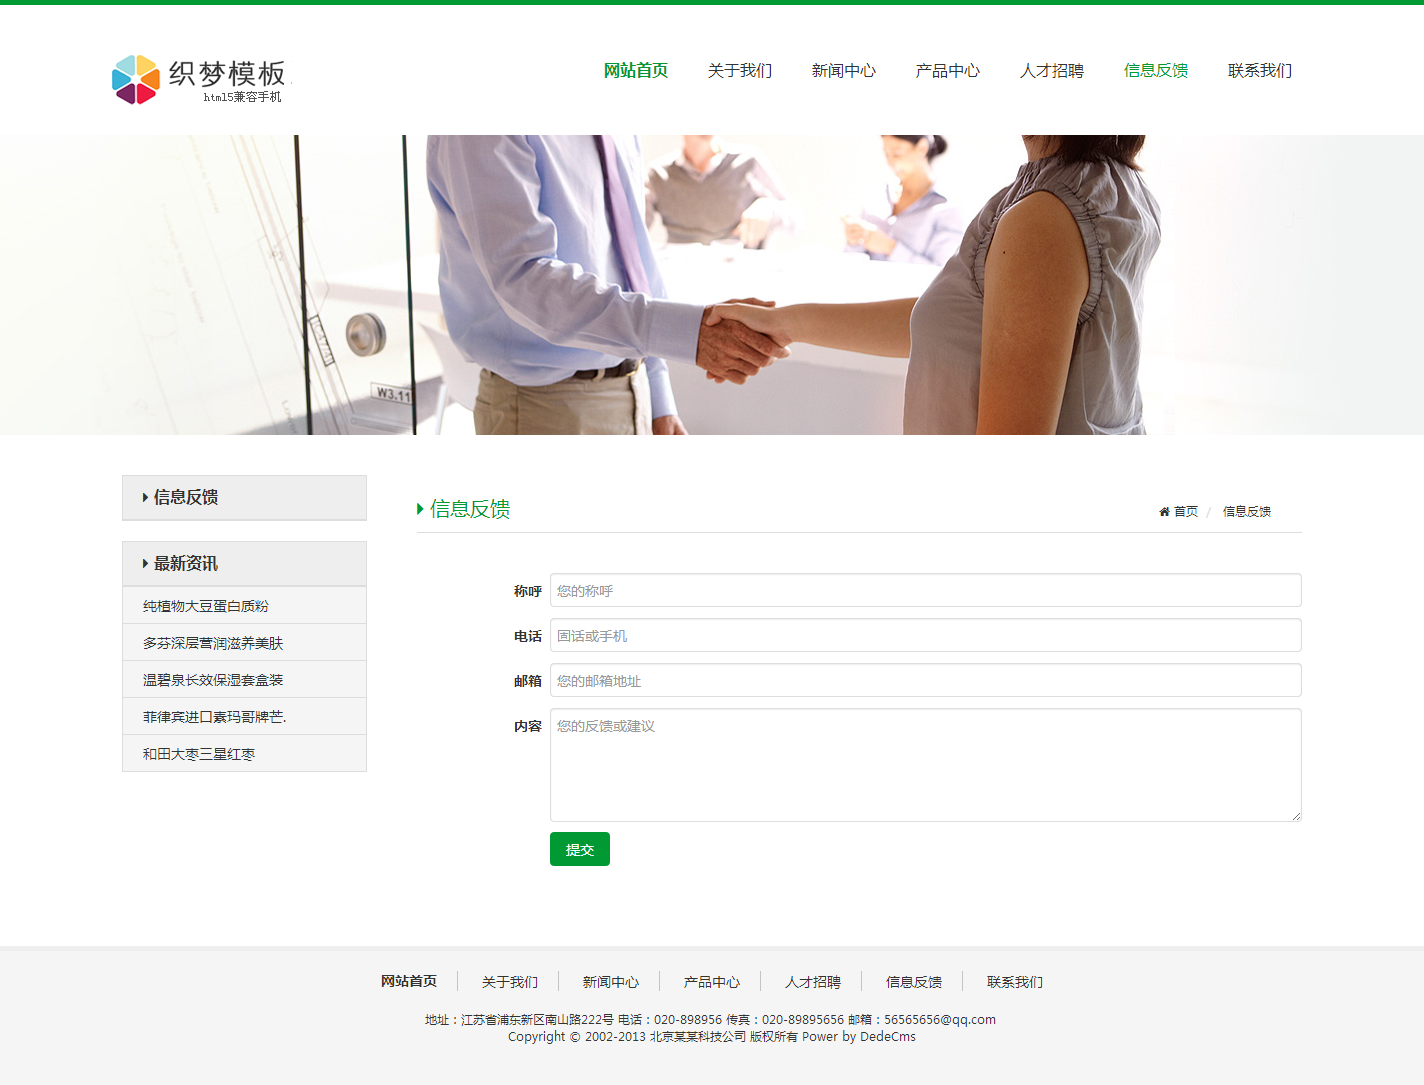Select the 邮箱 email address field
This screenshot has height=1085, width=1424.
pyautogui.click(x=925, y=681)
